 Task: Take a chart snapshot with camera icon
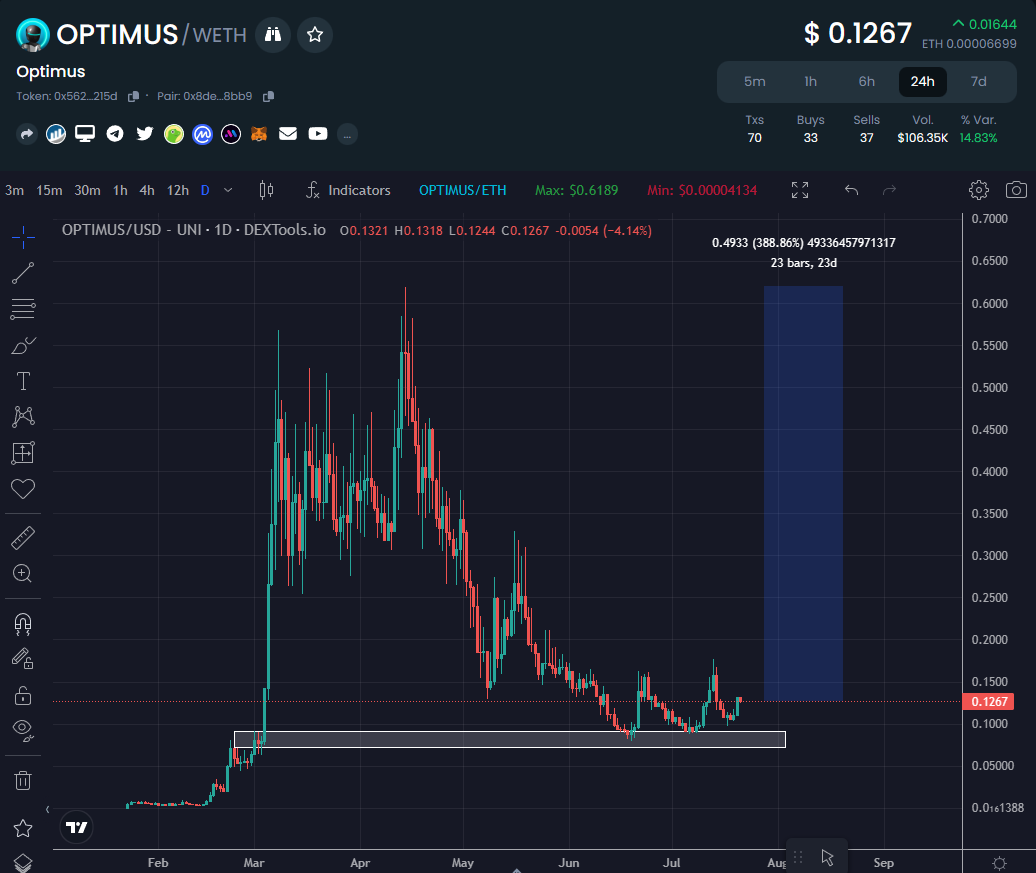(x=1016, y=190)
